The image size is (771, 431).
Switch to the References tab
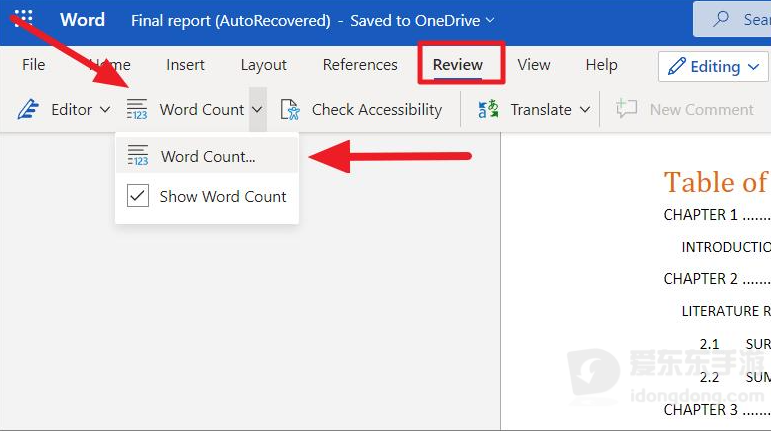(360, 64)
